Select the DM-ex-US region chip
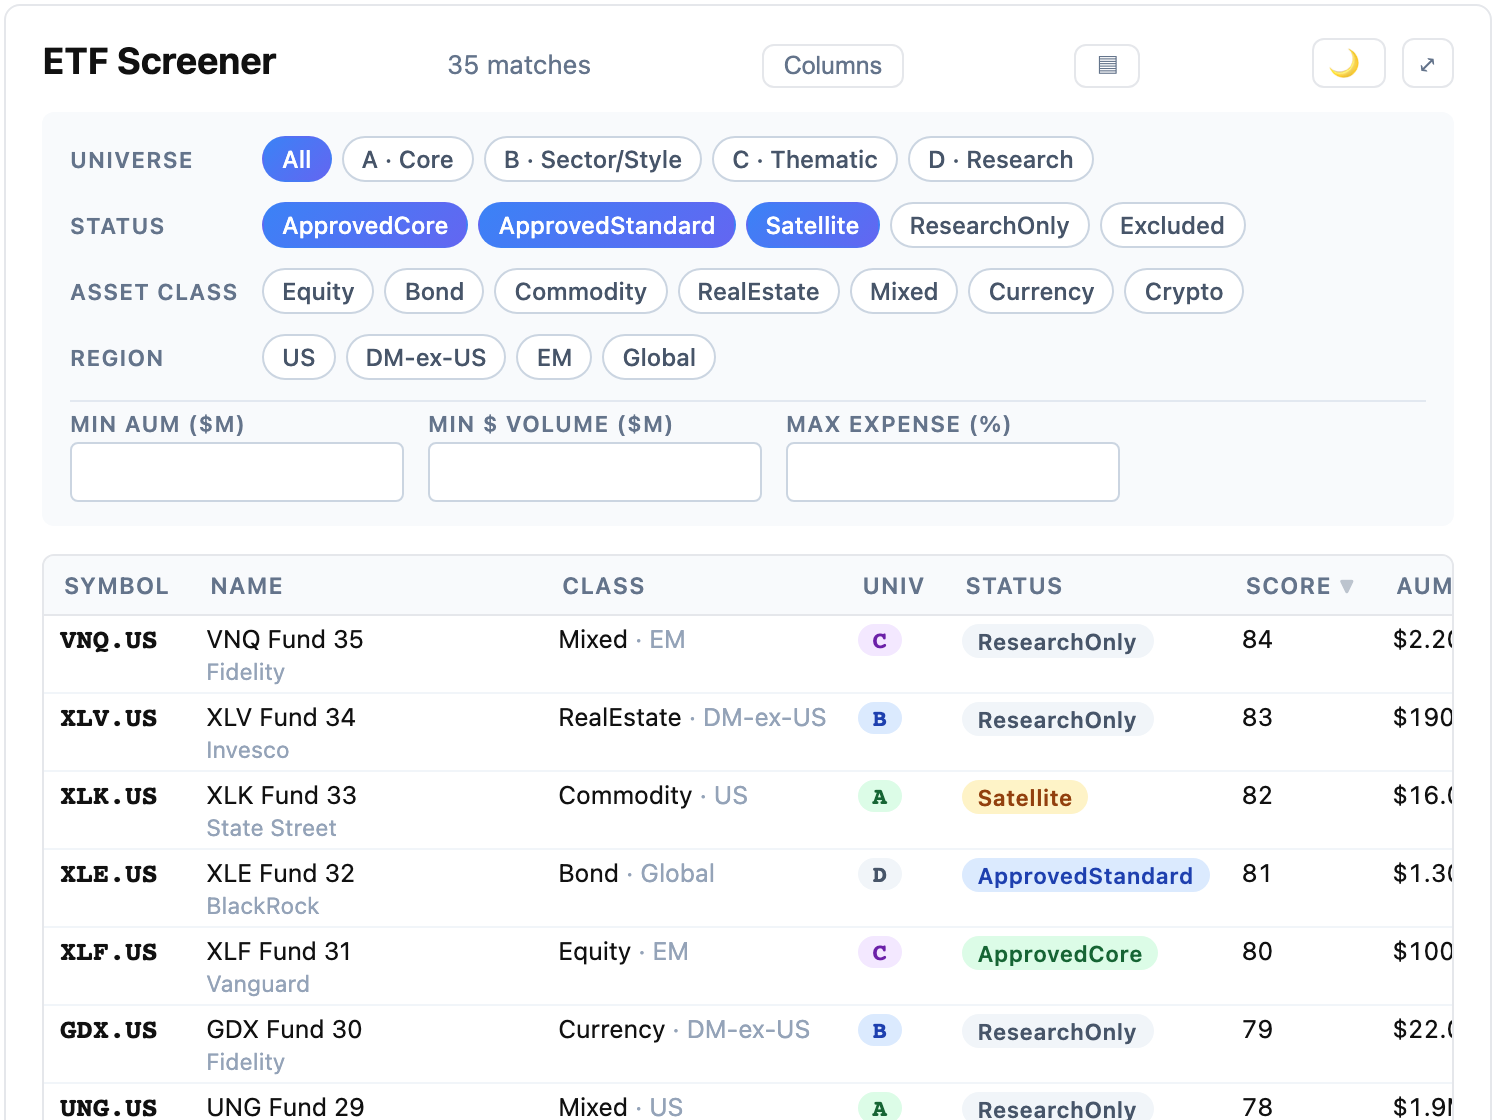 pos(426,357)
